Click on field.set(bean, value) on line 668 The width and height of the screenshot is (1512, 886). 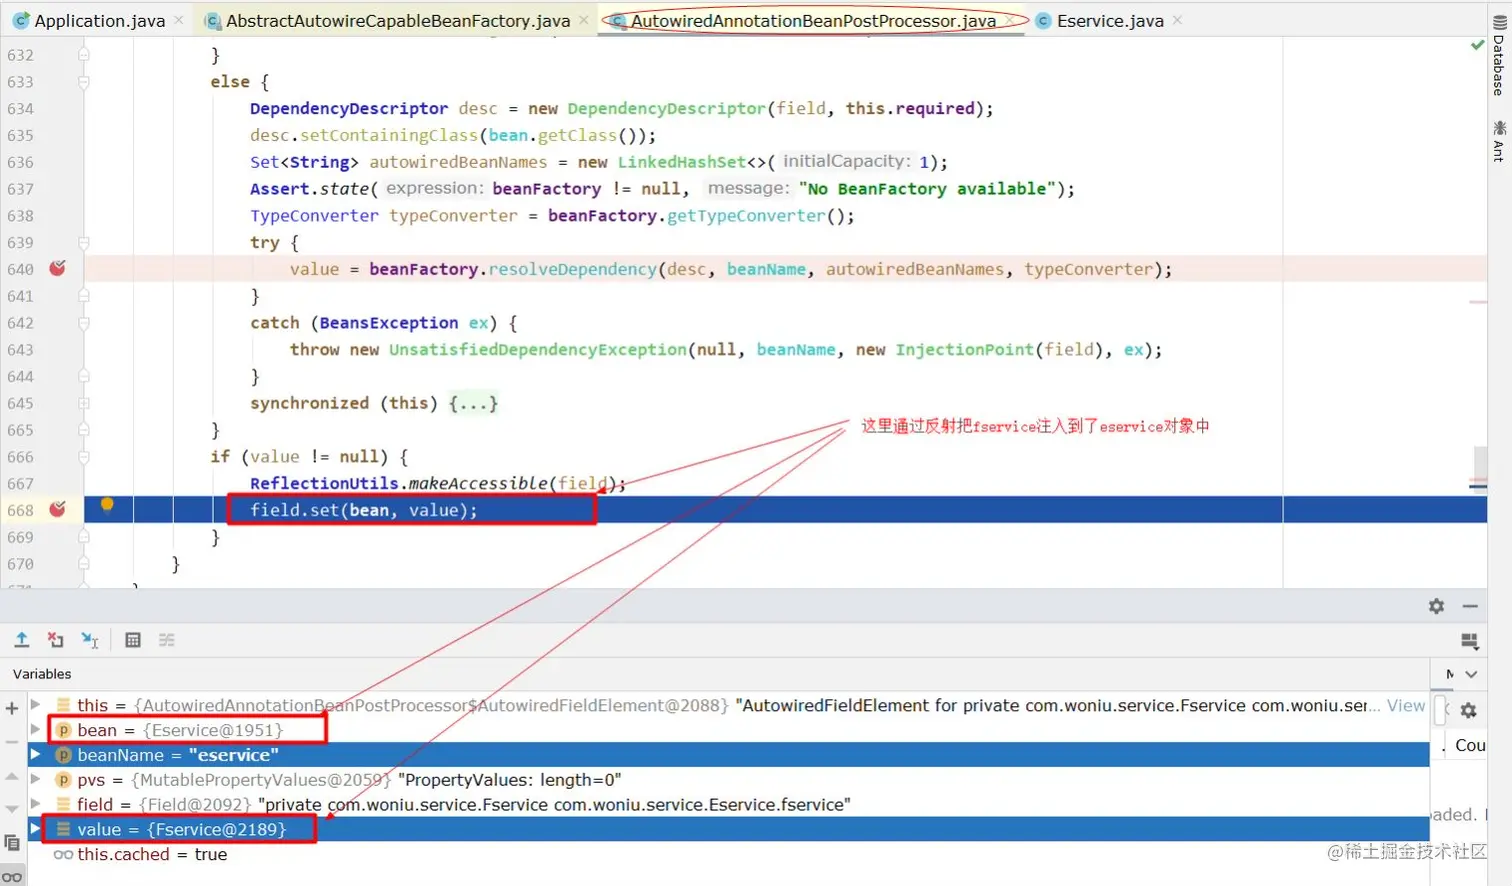click(x=363, y=510)
